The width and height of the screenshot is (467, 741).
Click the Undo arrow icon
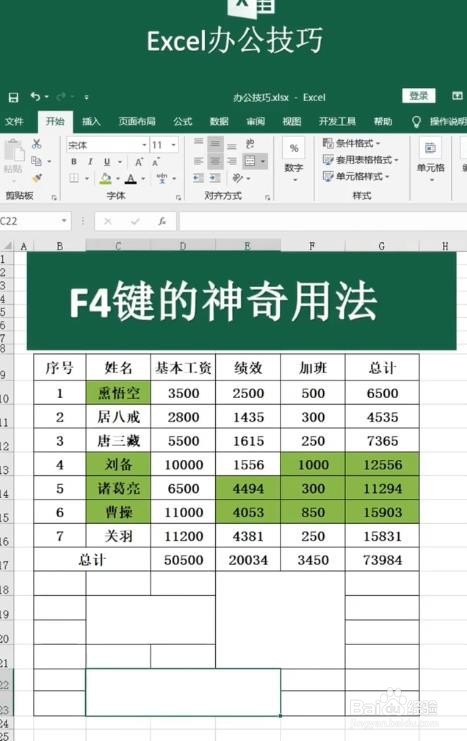click(x=36, y=96)
